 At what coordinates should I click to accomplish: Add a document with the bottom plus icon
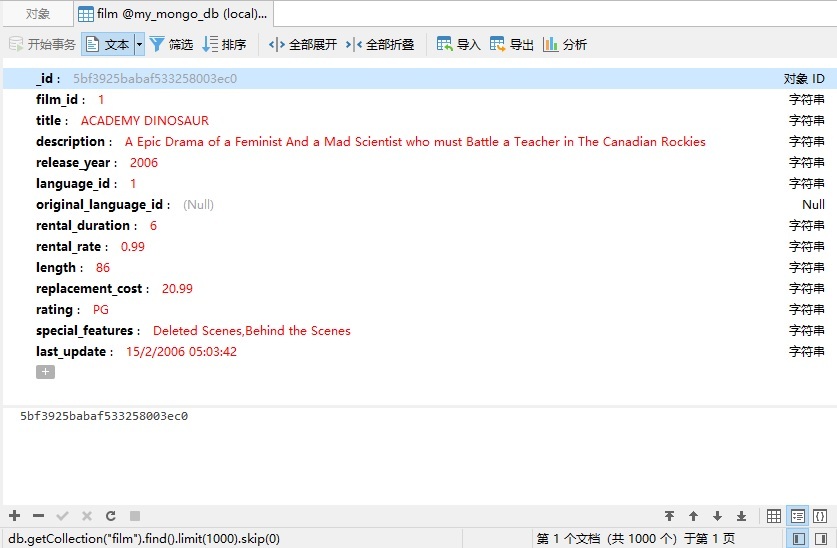pyautogui.click(x=14, y=515)
